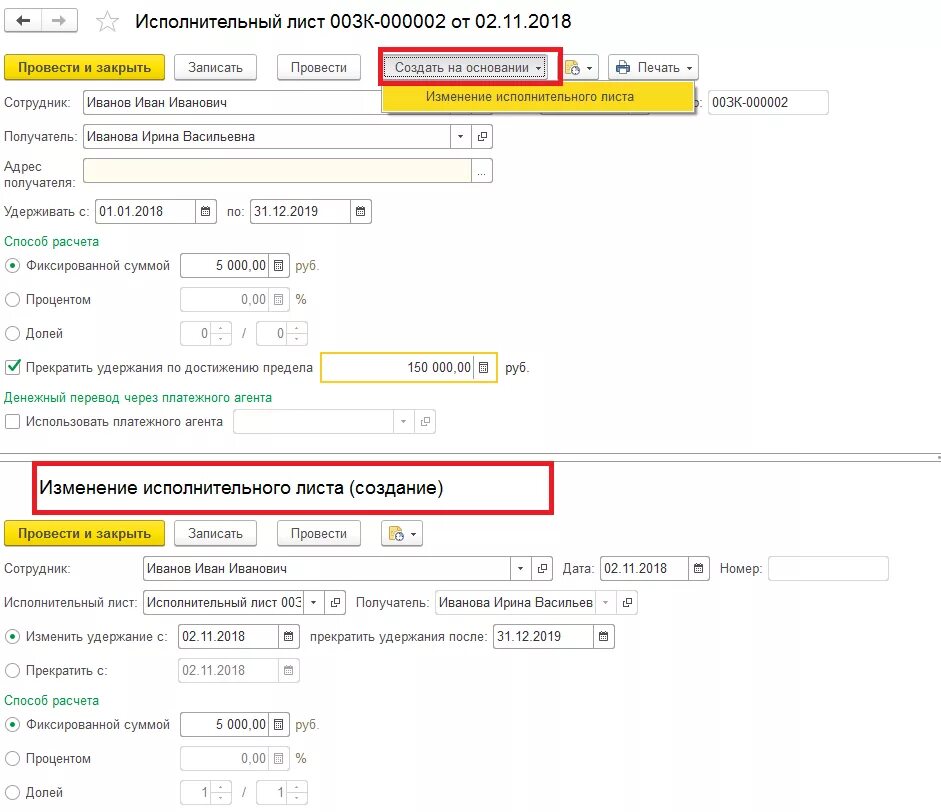This screenshot has height=812, width=941.
Task: Adjust upper Долей denominator stepper
Action: (296, 334)
